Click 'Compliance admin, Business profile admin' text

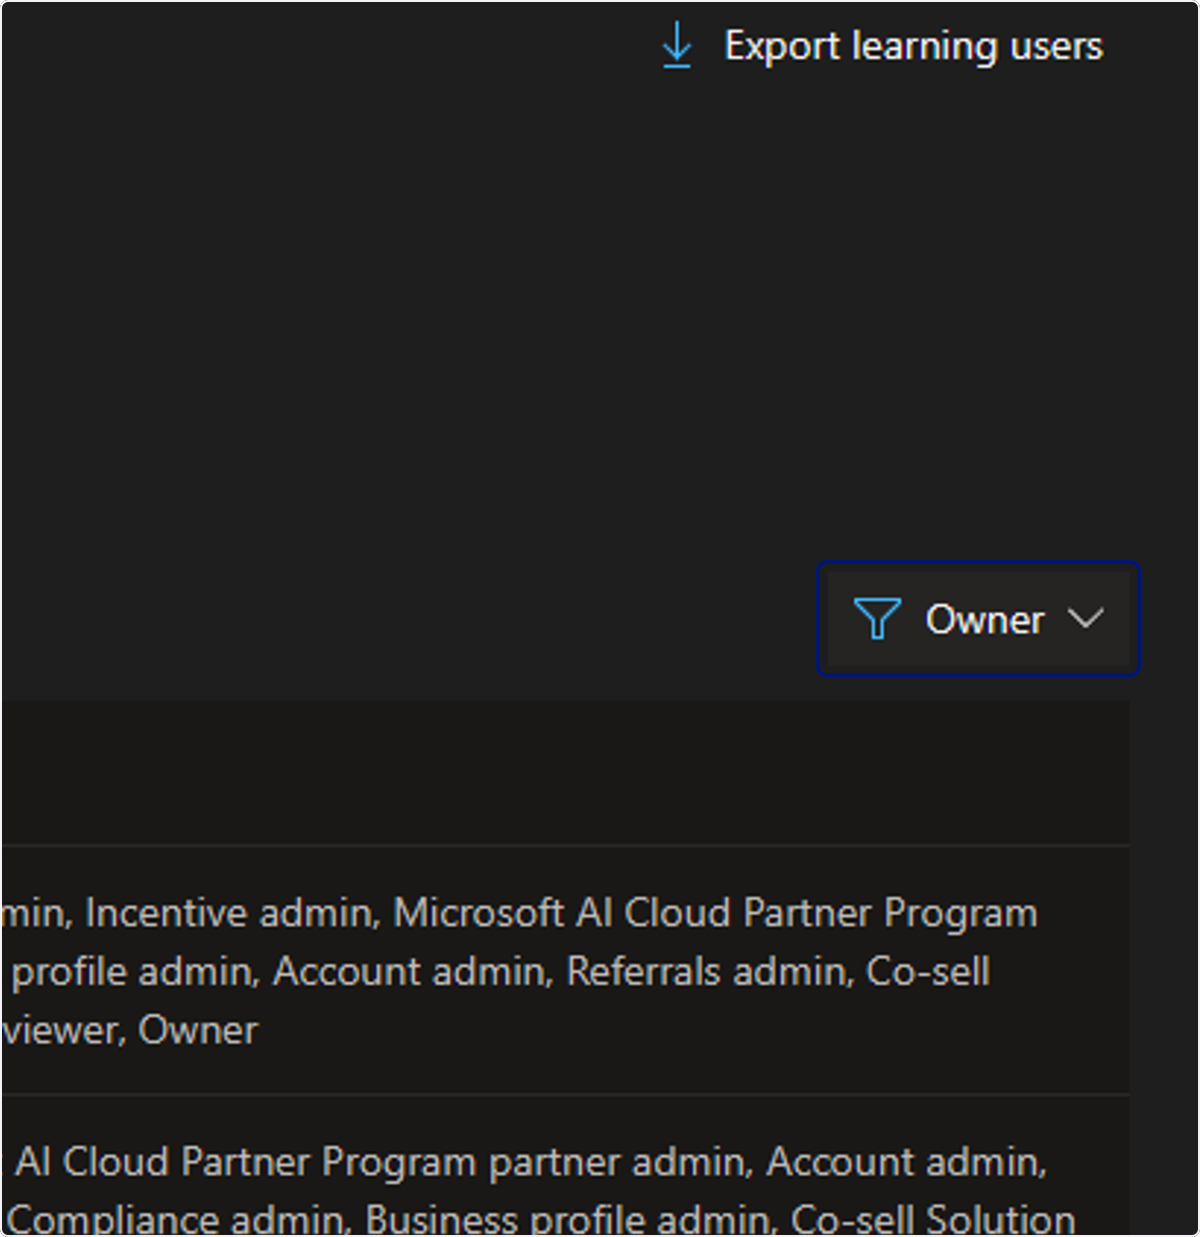pyautogui.click(x=389, y=1219)
